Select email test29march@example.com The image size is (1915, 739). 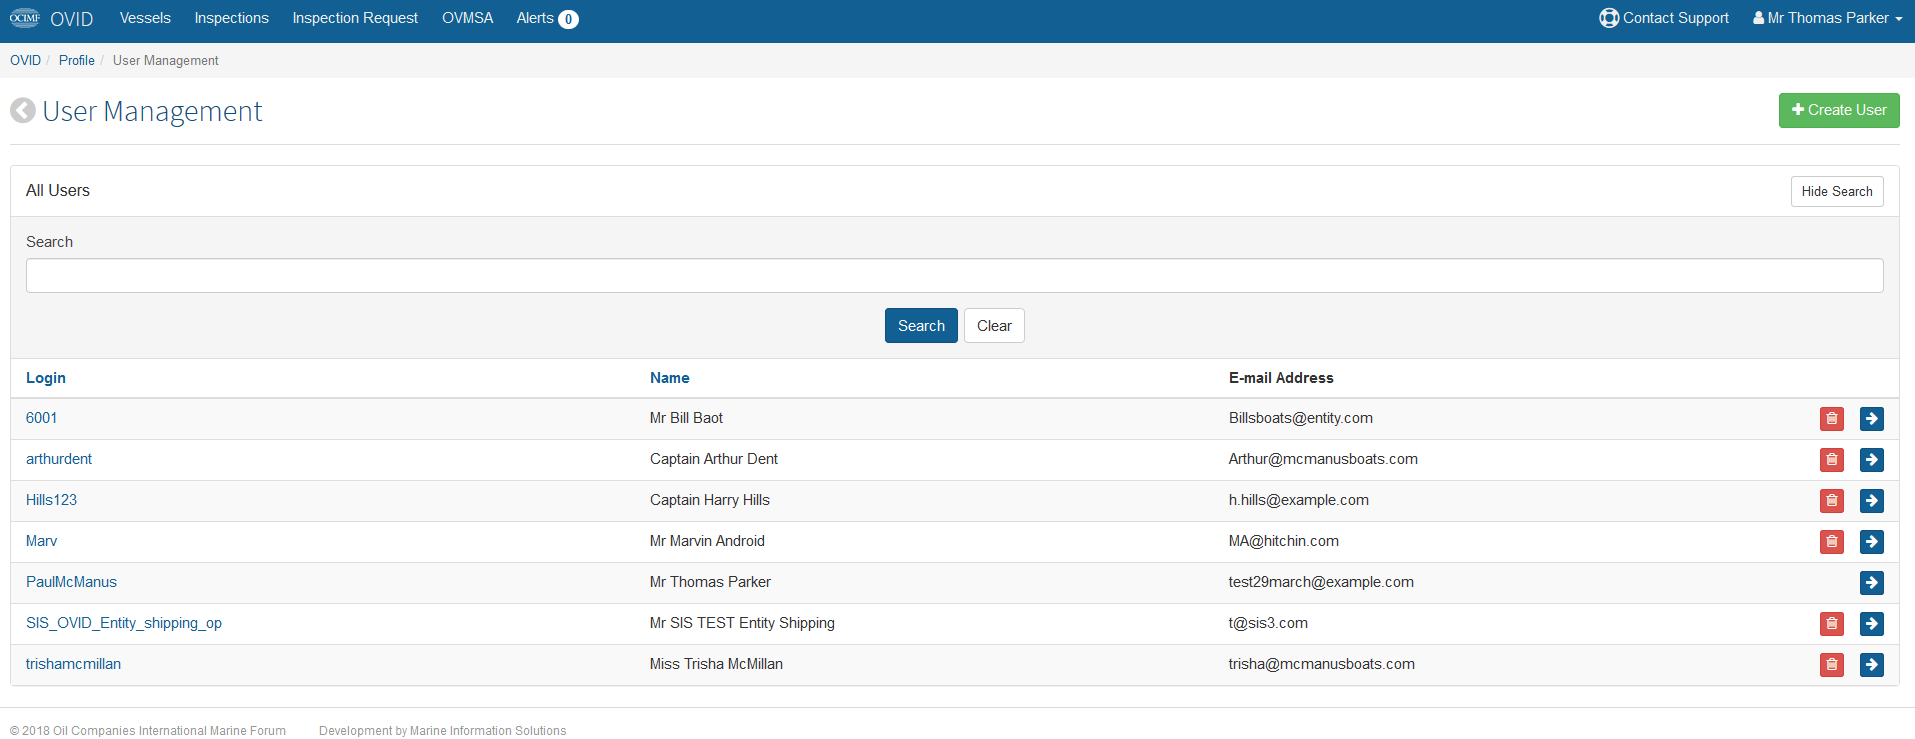pyautogui.click(x=1321, y=582)
